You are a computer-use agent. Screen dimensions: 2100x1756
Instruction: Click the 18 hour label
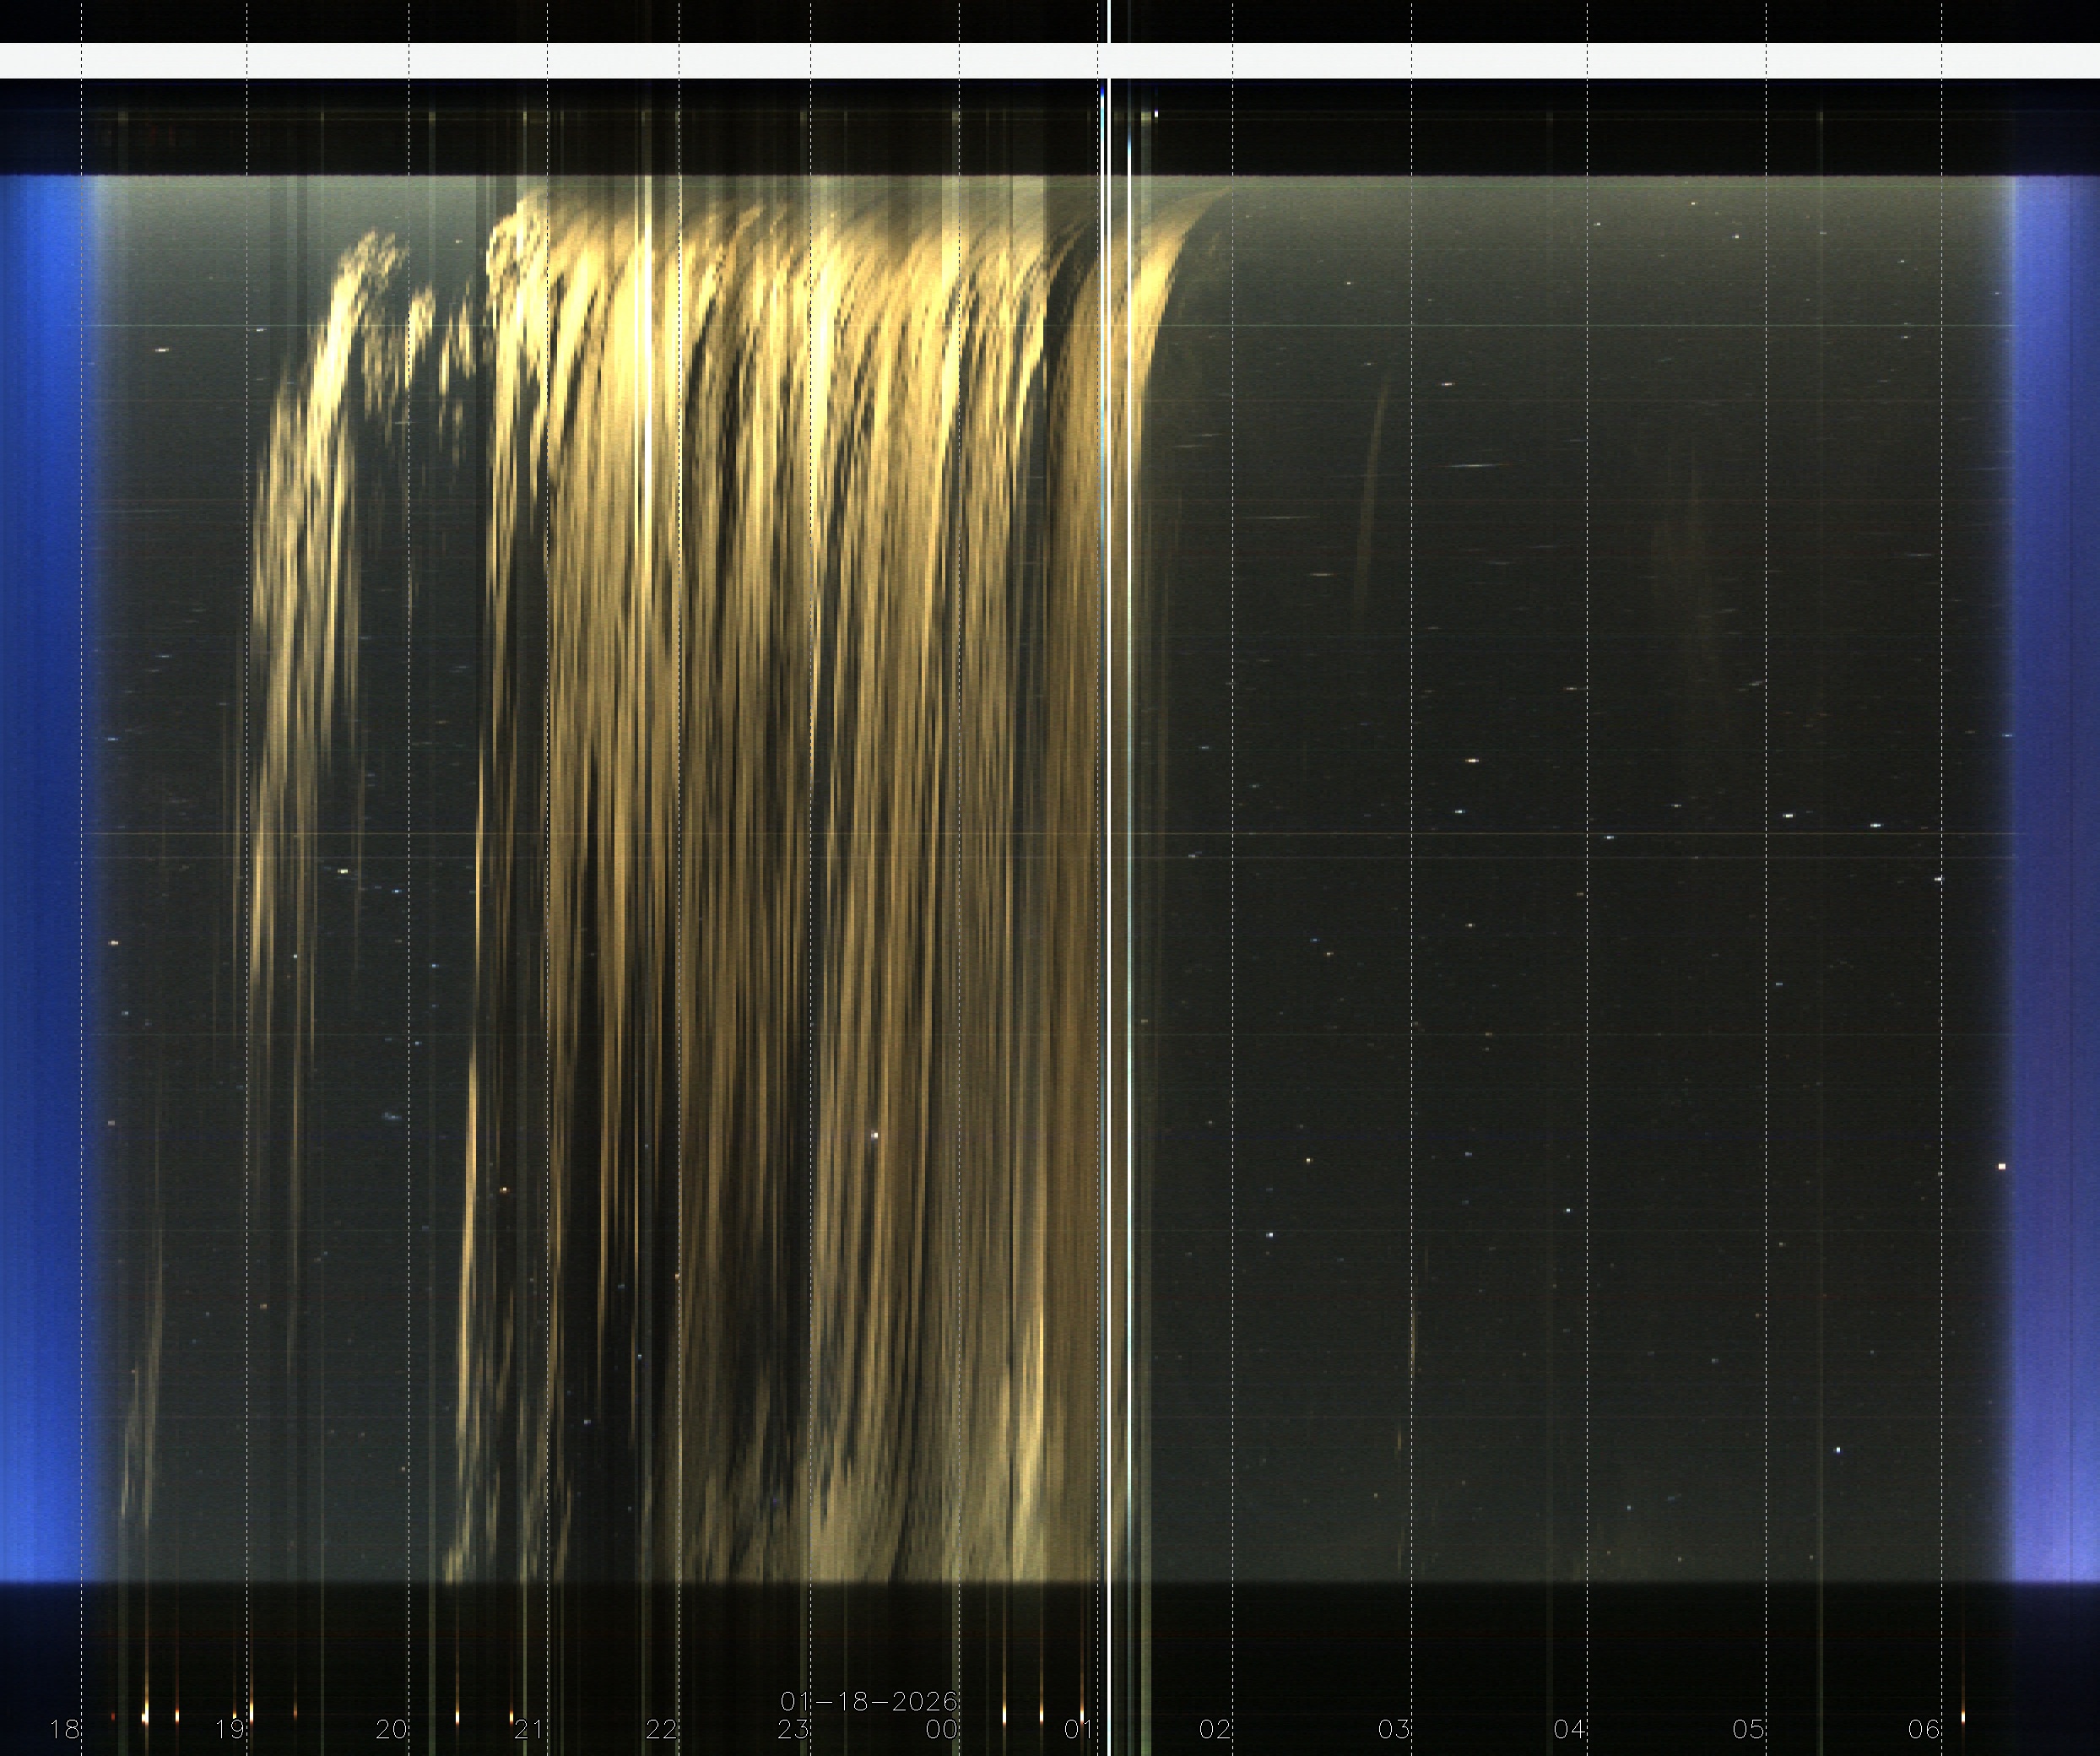[x=65, y=1729]
